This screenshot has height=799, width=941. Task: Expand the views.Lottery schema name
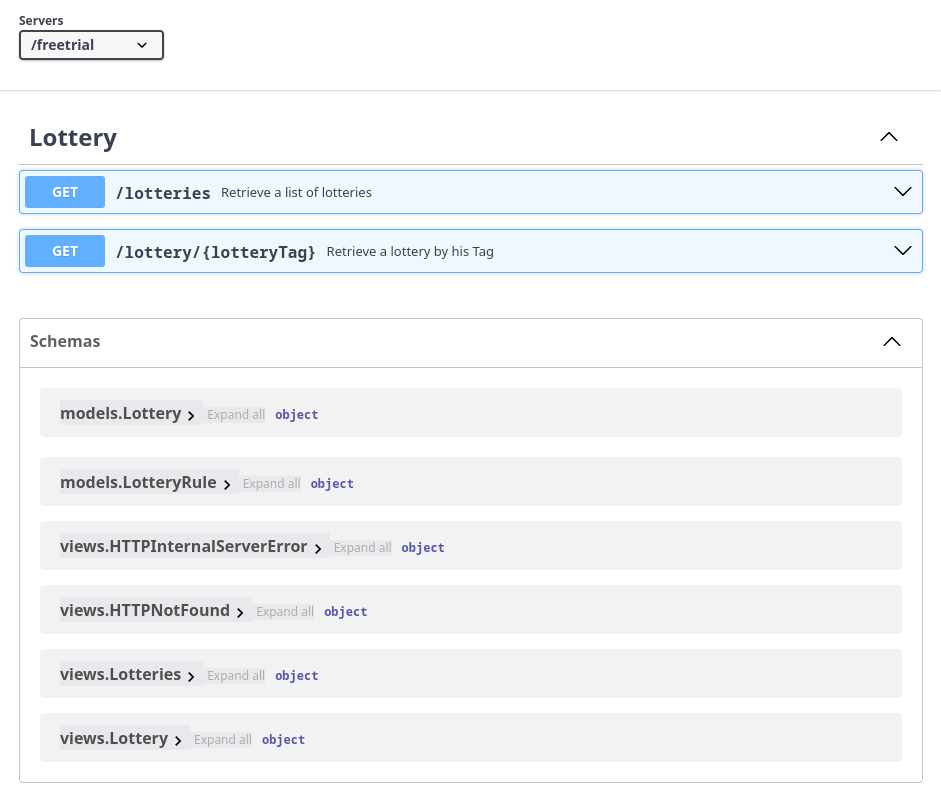(114, 738)
